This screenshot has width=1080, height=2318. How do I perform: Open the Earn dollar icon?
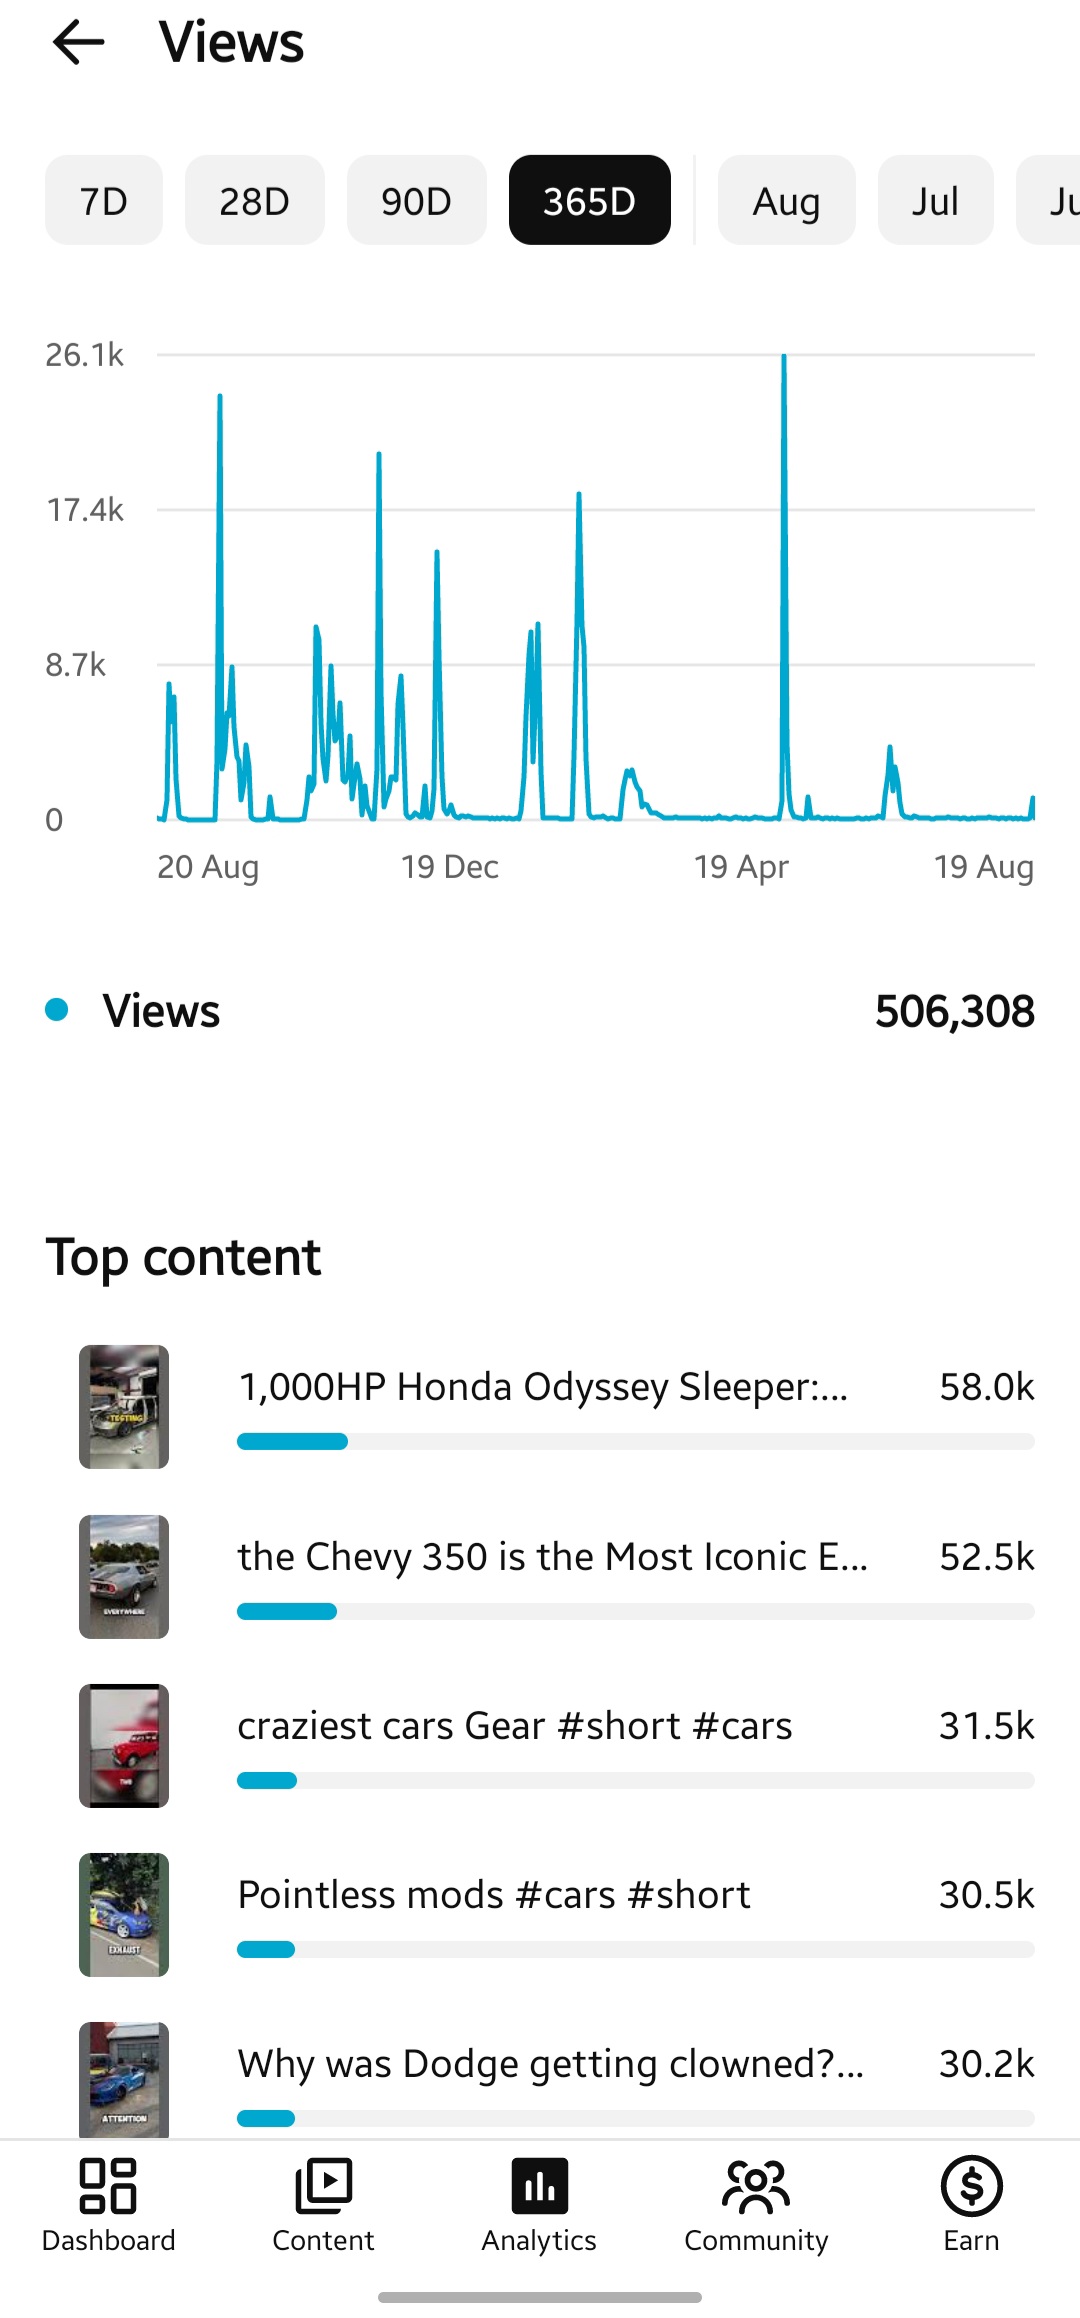[x=972, y=2186]
